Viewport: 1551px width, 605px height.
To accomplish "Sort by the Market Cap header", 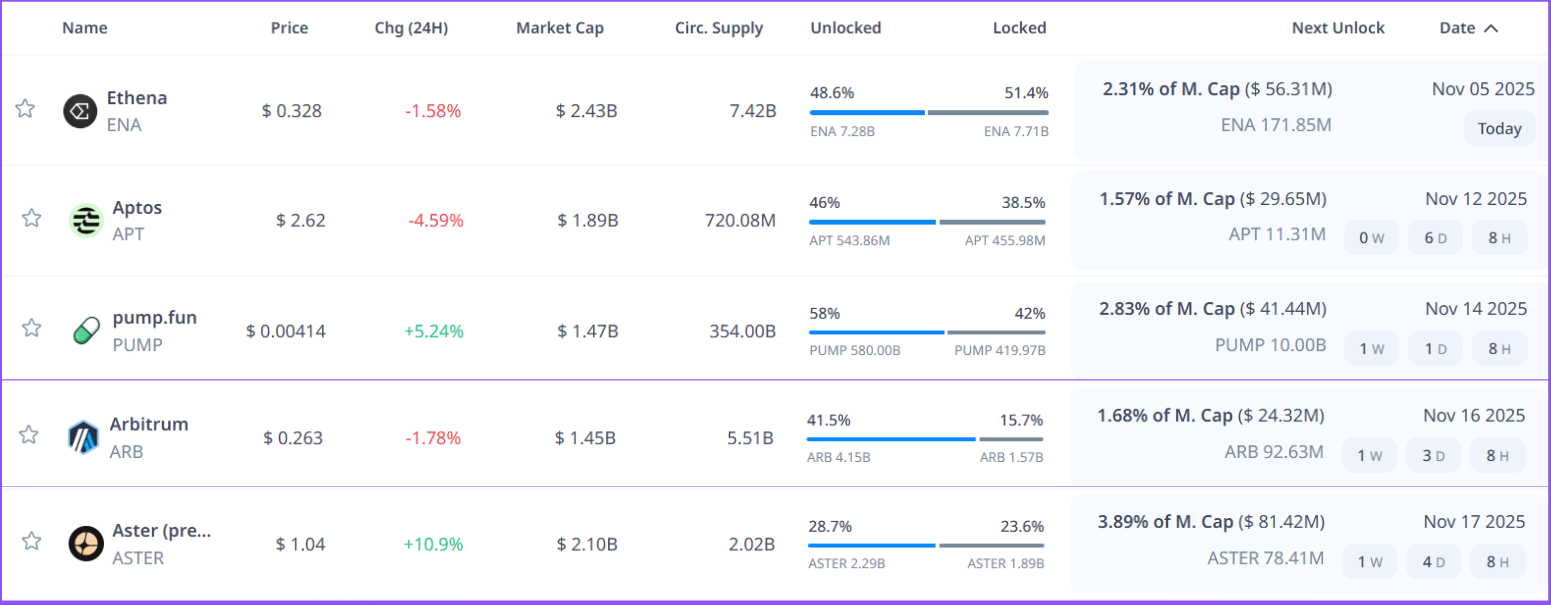I will [x=559, y=28].
